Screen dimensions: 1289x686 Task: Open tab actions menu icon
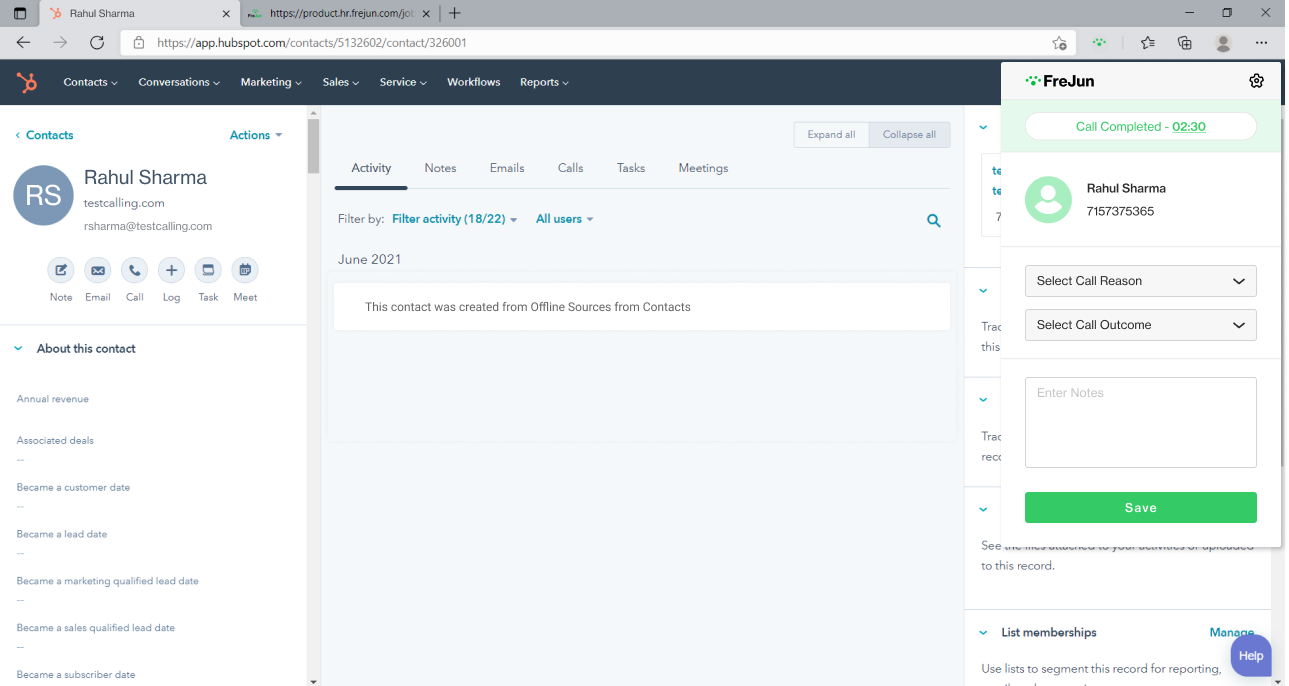[x=20, y=13]
